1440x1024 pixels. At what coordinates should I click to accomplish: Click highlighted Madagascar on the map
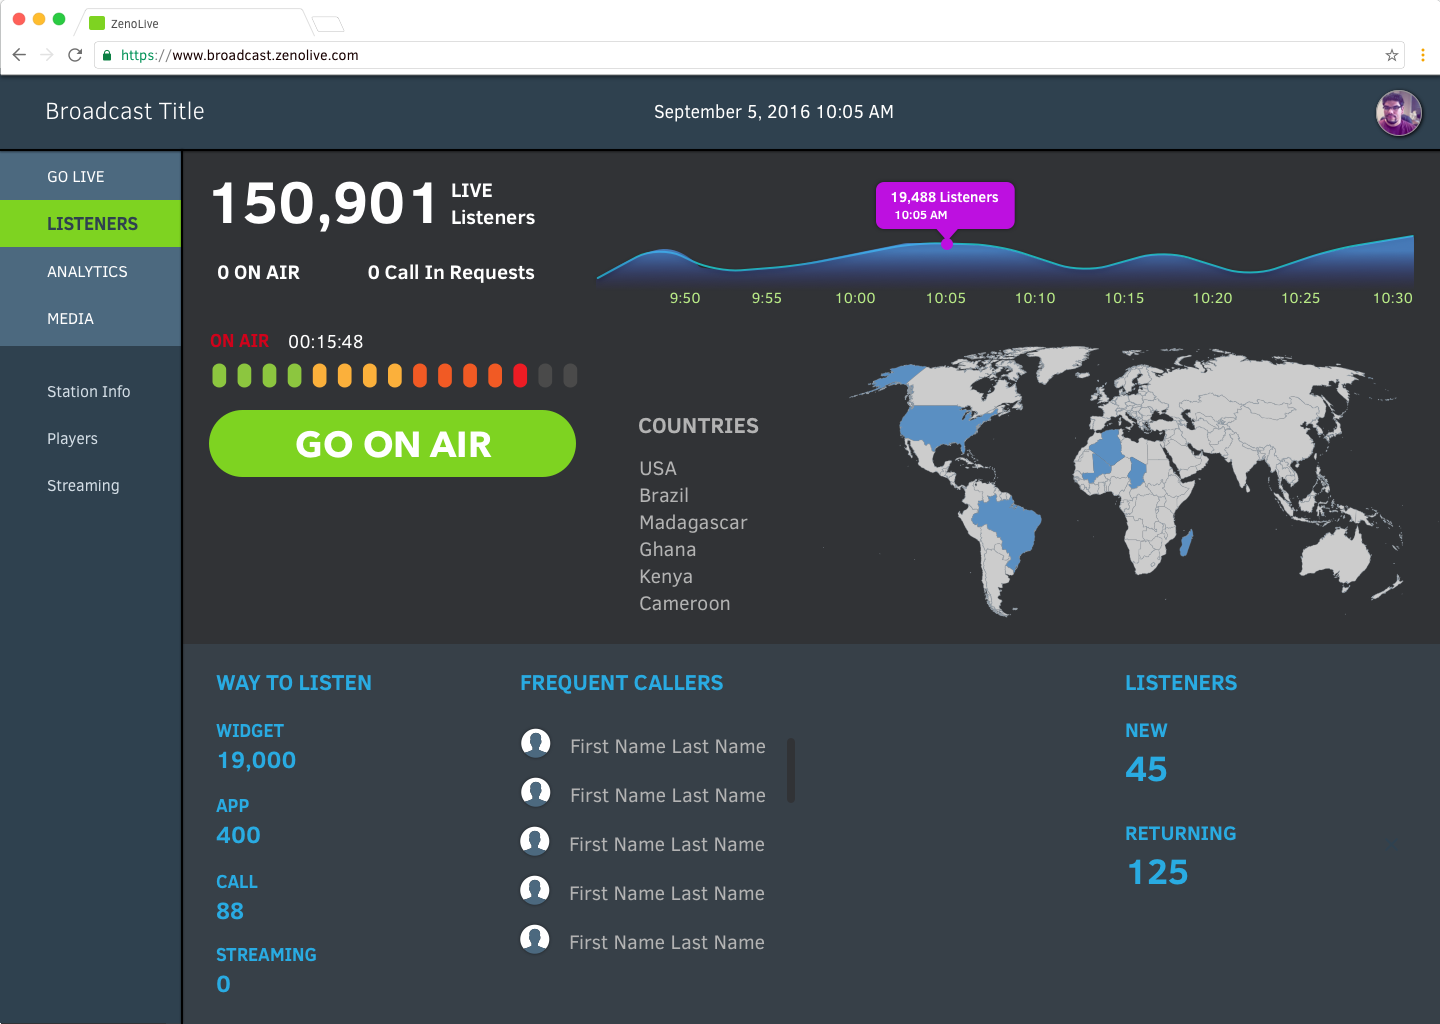(x=1187, y=544)
